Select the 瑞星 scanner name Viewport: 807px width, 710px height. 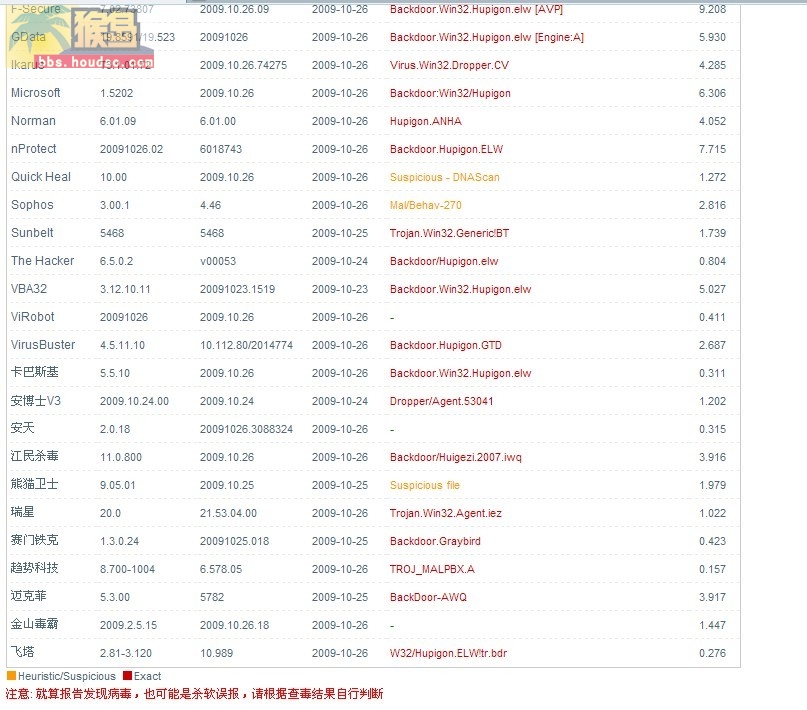pyautogui.click(x=23, y=512)
